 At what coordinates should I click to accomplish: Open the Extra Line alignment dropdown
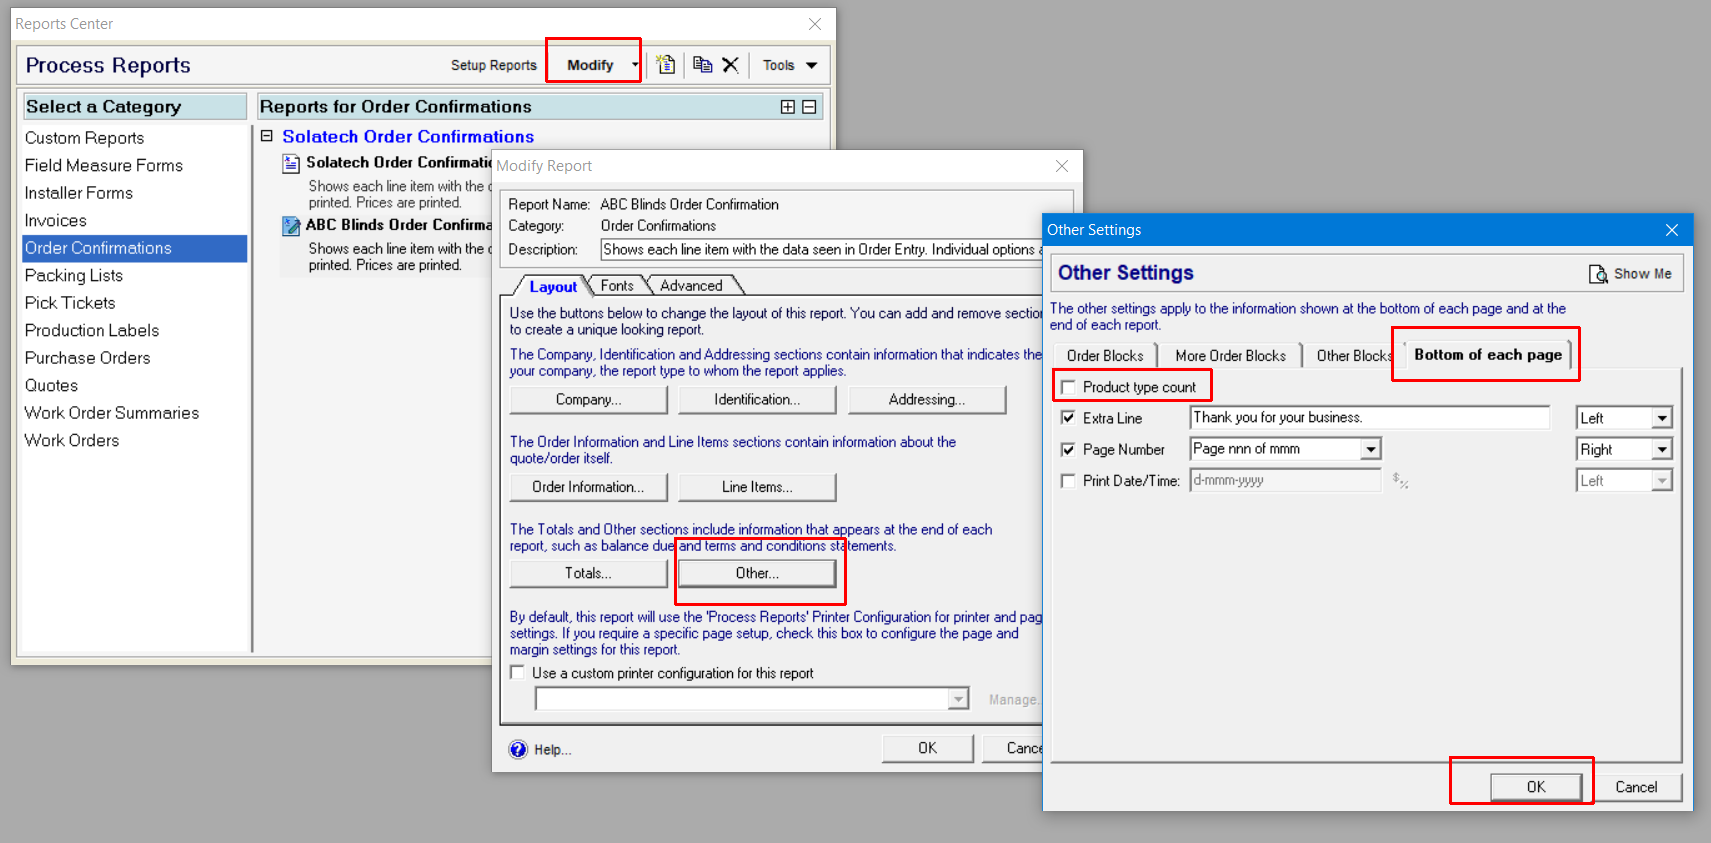(1662, 418)
